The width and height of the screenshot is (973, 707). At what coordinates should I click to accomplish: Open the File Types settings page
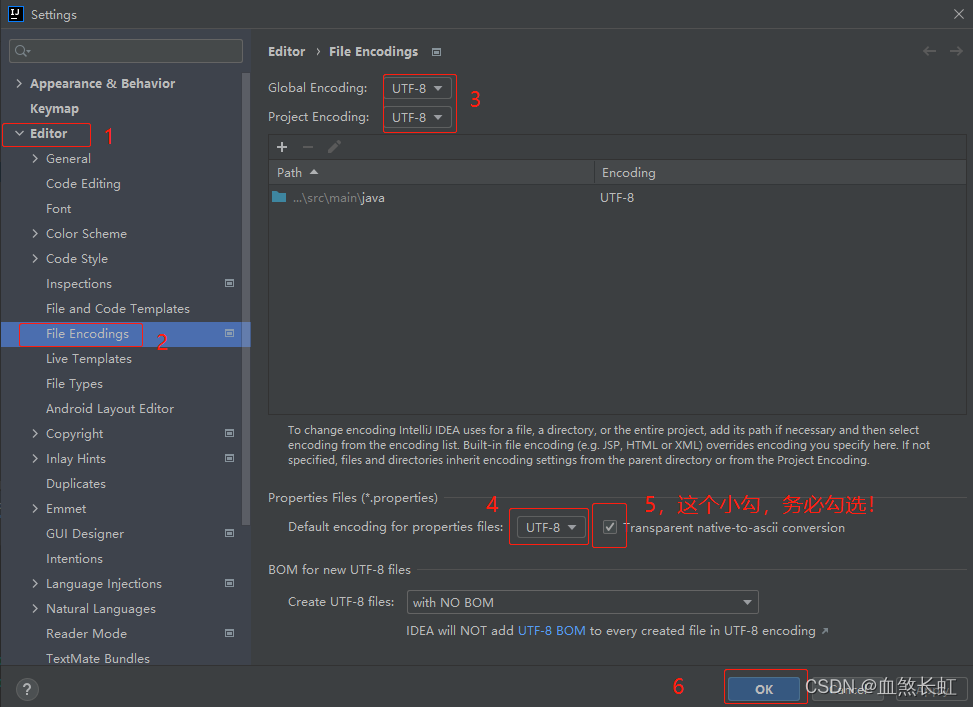[x=74, y=384]
